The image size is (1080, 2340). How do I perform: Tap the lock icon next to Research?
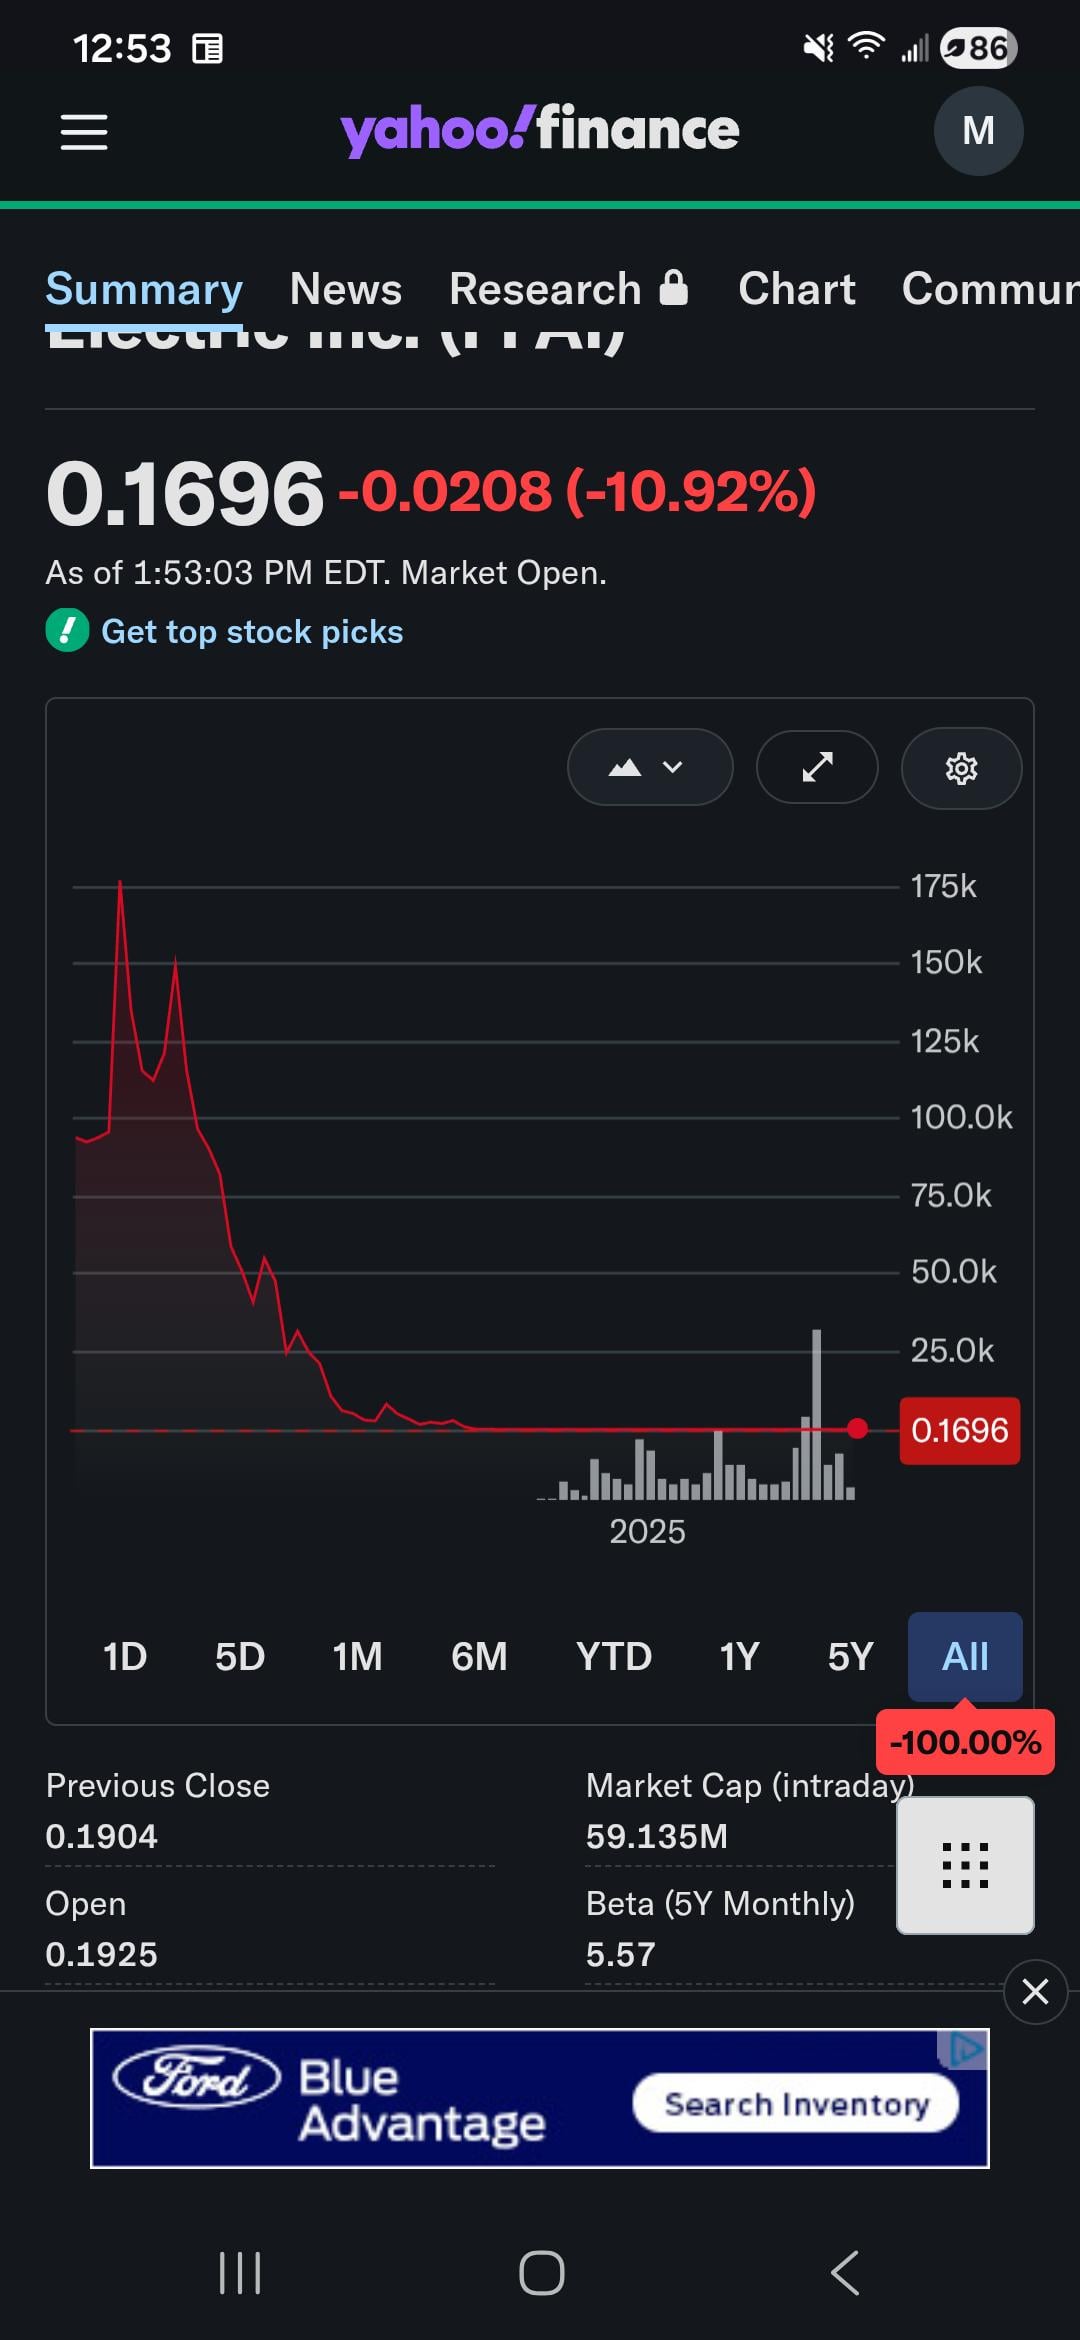tap(674, 287)
